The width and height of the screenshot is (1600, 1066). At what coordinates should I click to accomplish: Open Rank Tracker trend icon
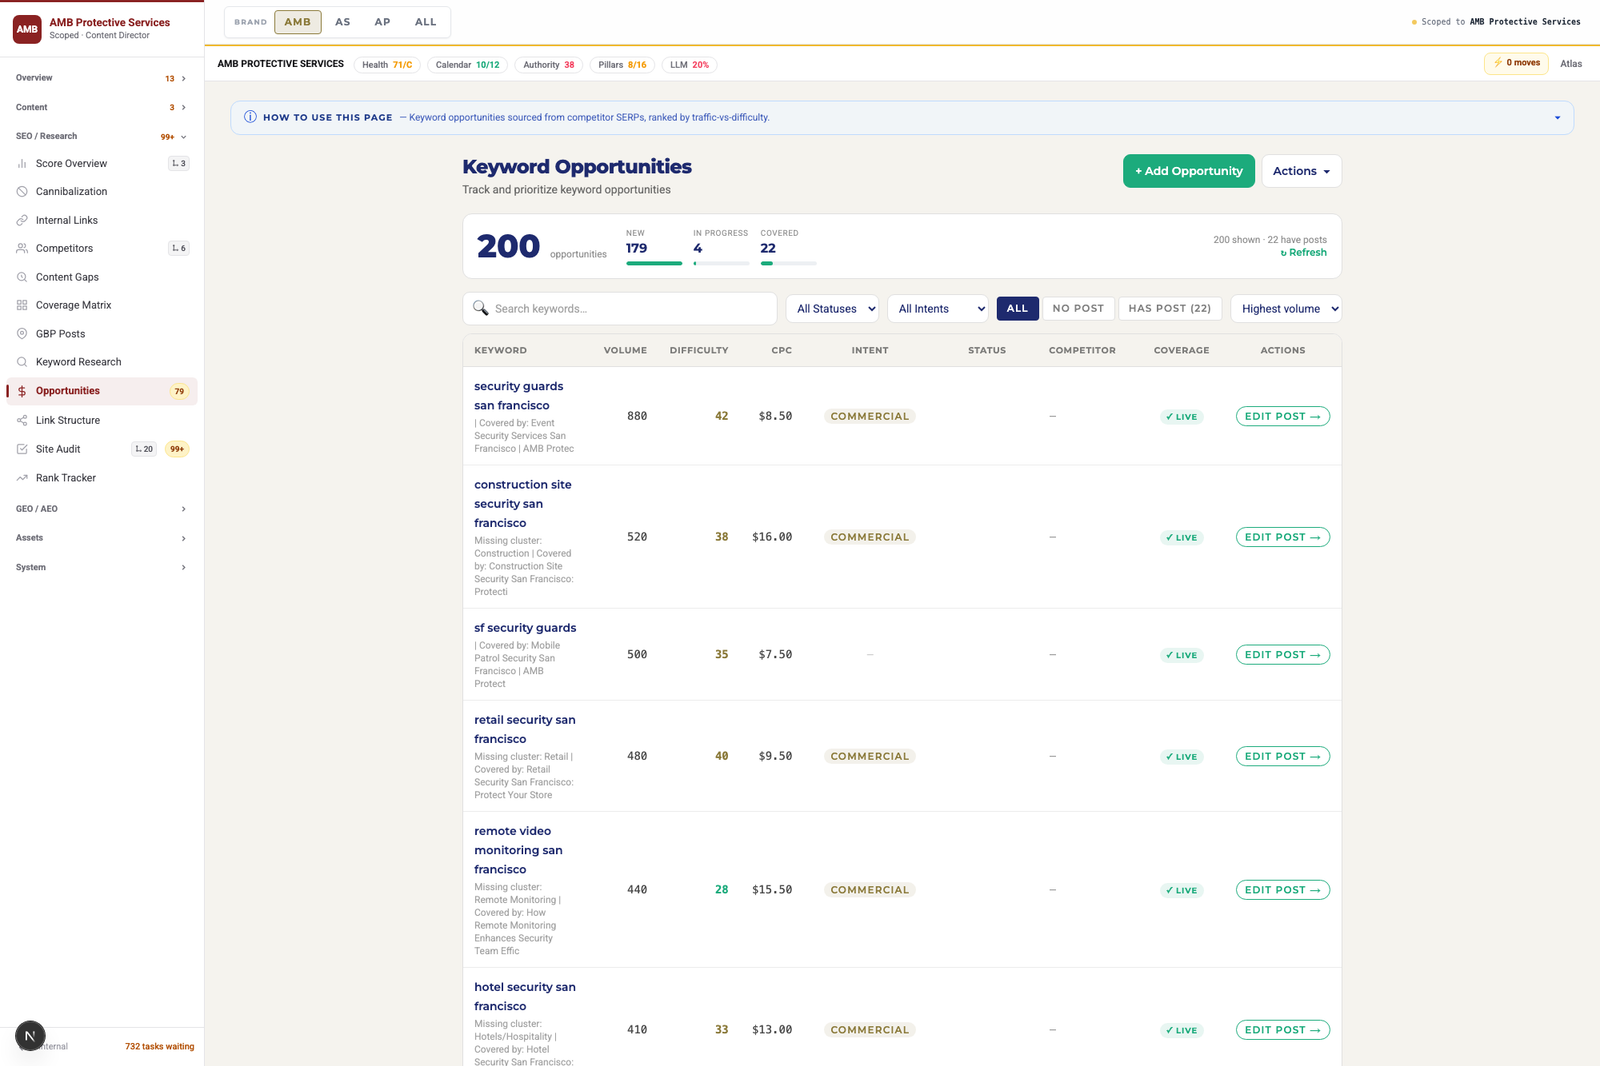click(22, 478)
